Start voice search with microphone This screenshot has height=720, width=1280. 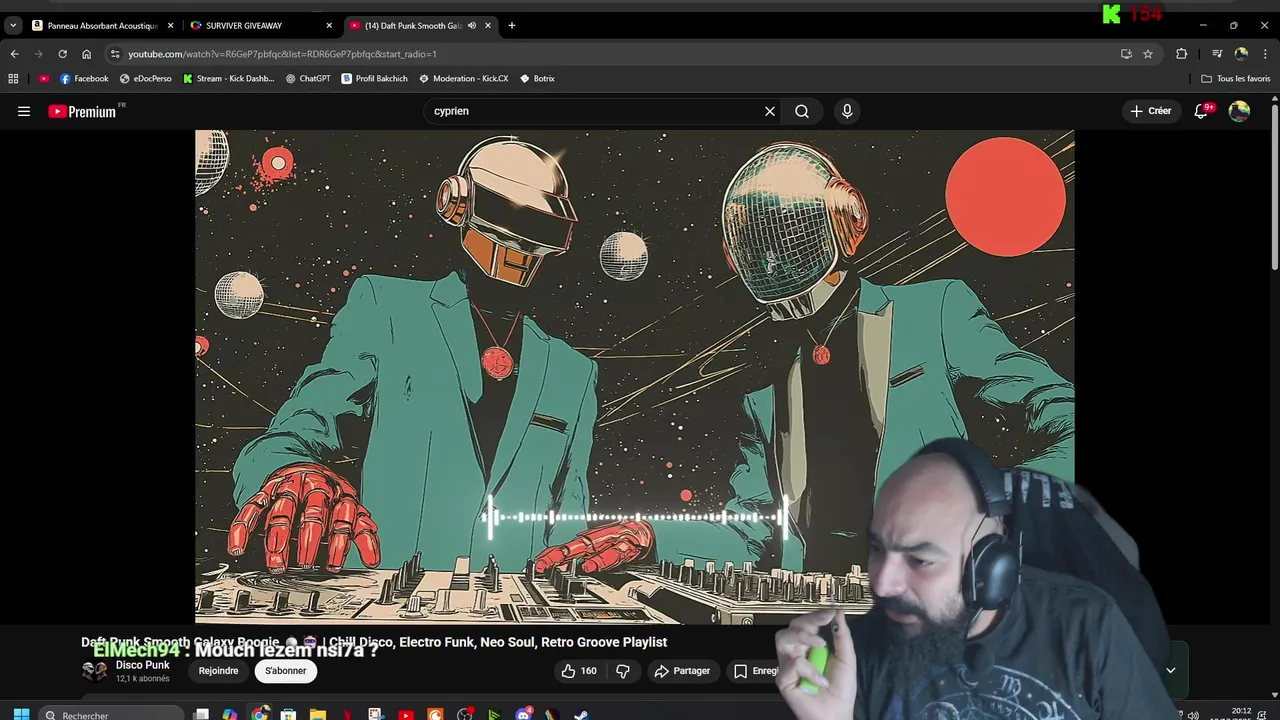(x=847, y=111)
